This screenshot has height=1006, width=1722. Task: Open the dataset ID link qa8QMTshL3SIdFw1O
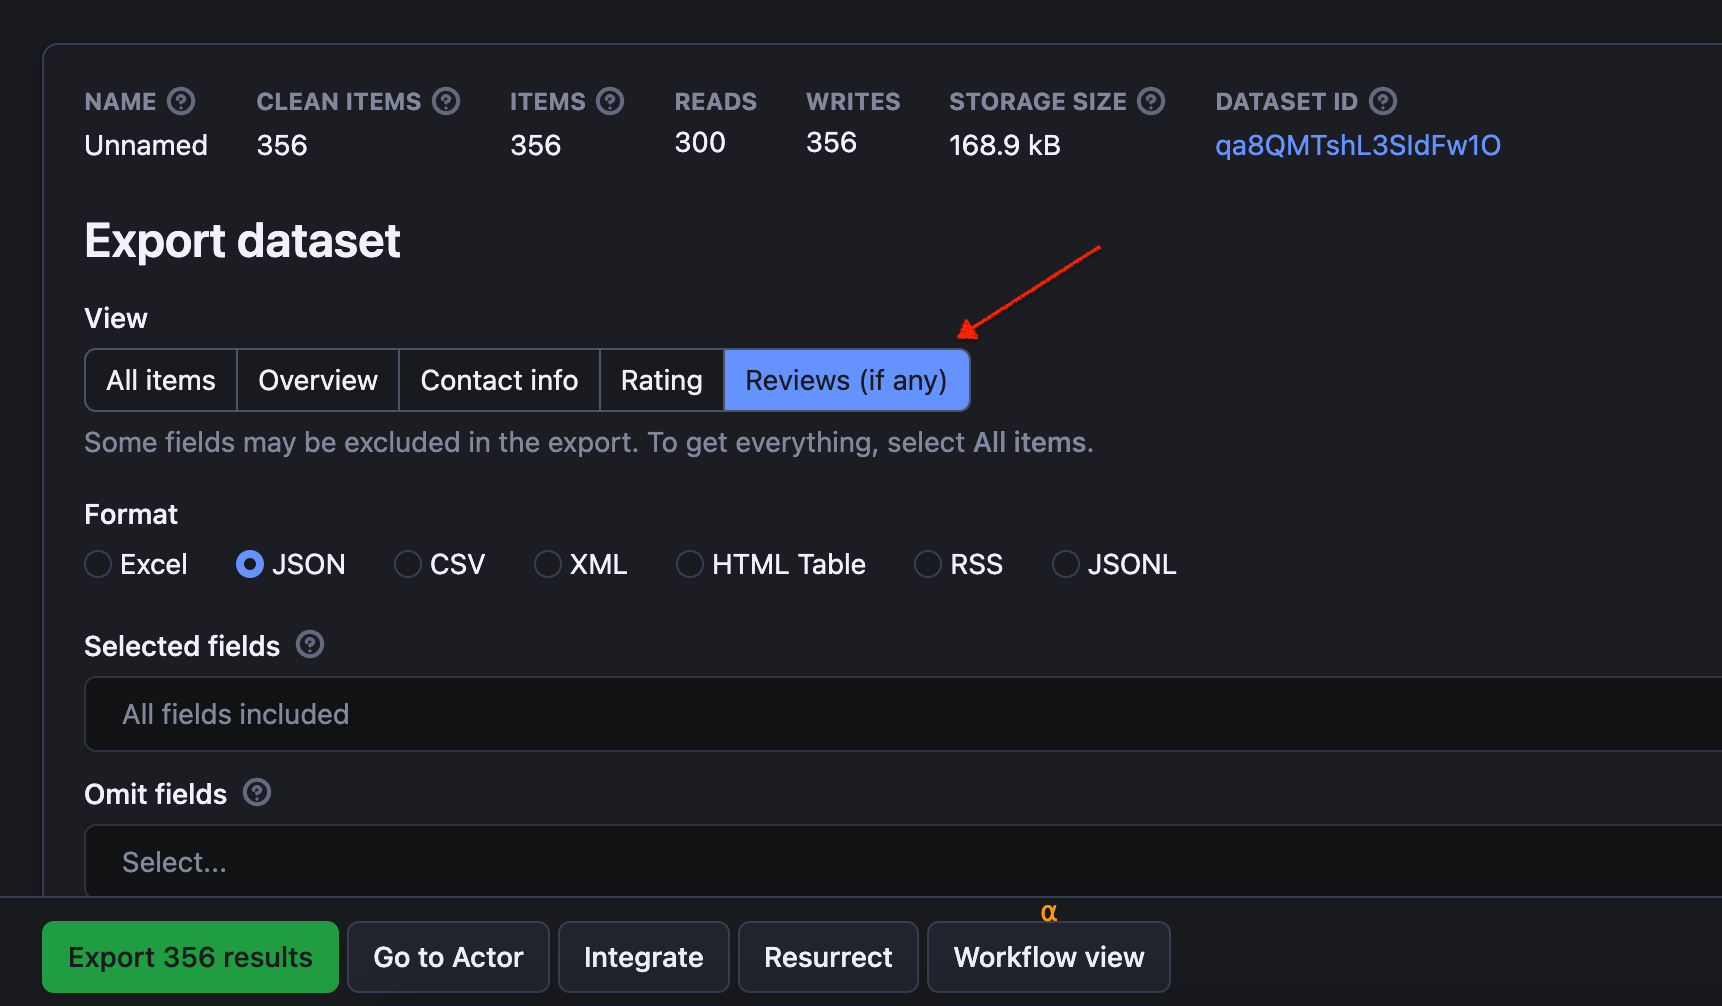coord(1358,146)
